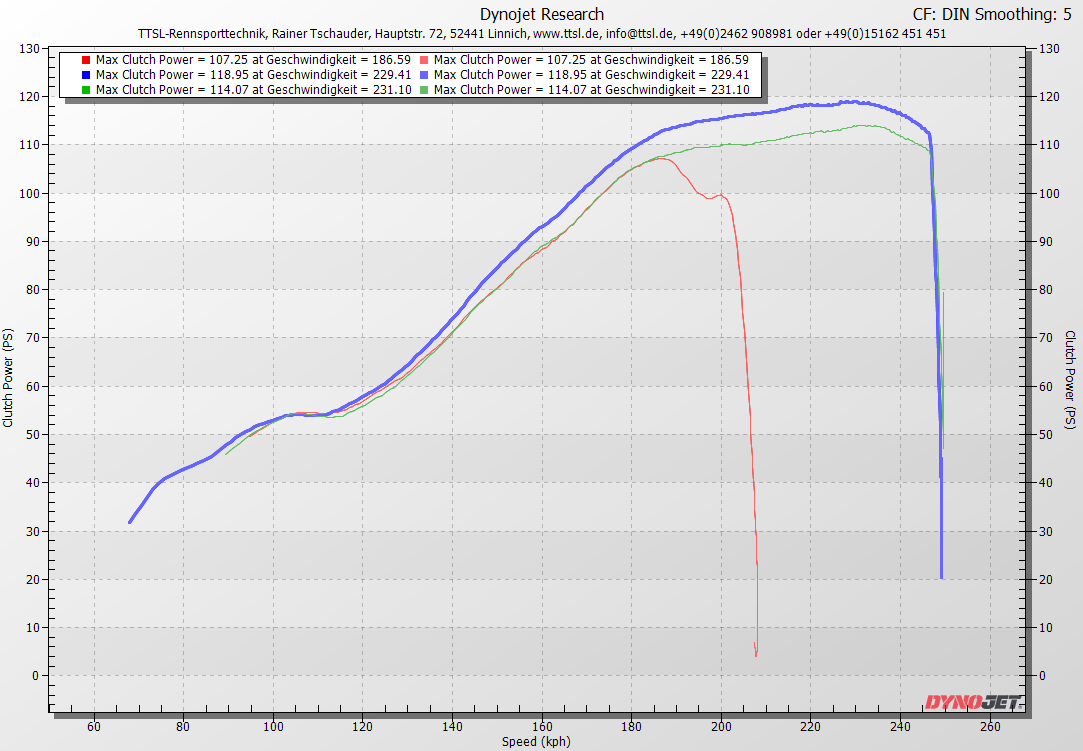Click the DYNOJET logo in the chart corner
1083x751 pixels.
(x=971, y=702)
